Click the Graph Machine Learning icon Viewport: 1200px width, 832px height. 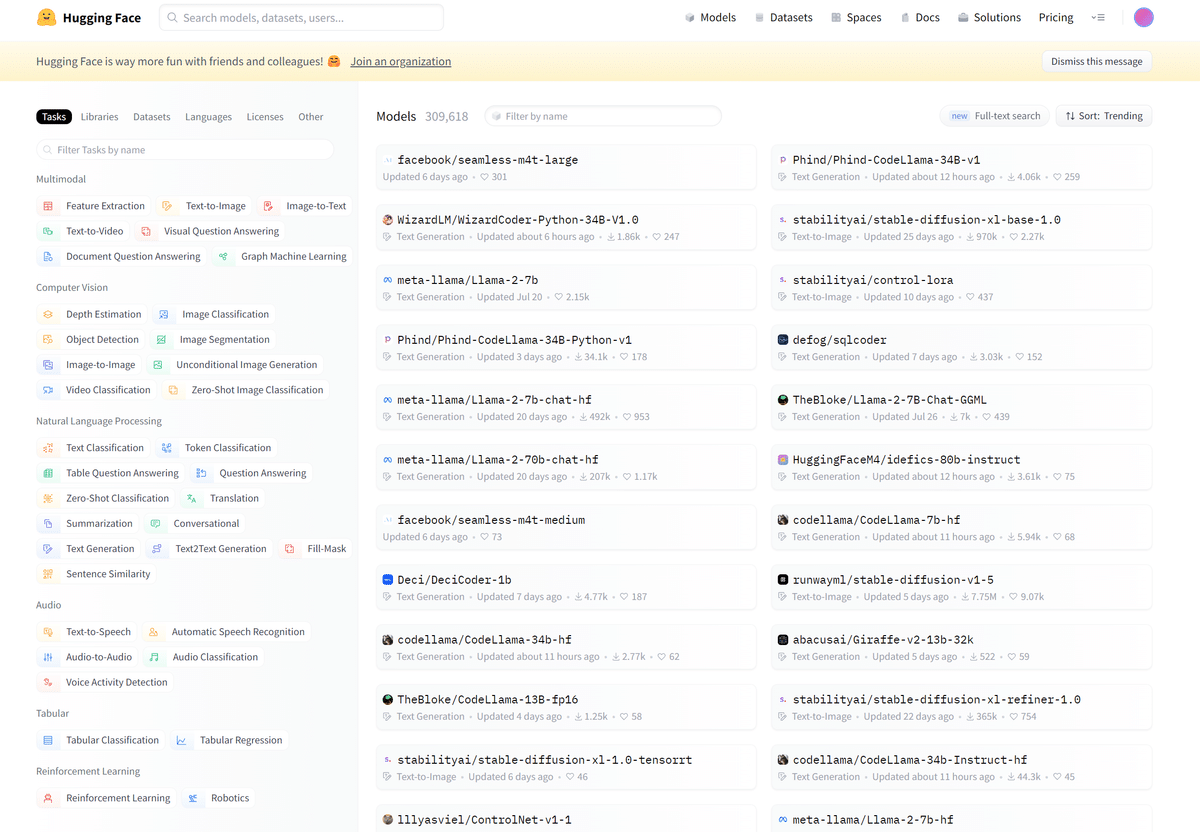pyautogui.click(x=223, y=256)
